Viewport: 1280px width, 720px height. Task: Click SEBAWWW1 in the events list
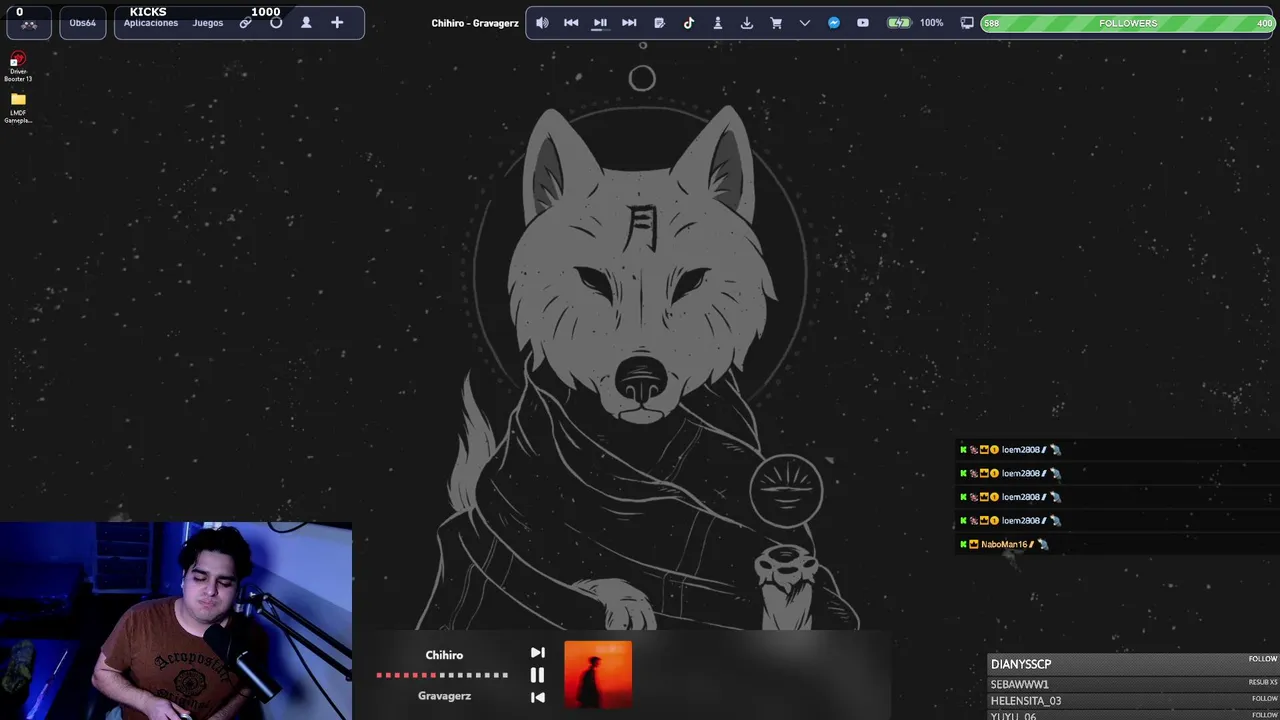tap(1020, 684)
